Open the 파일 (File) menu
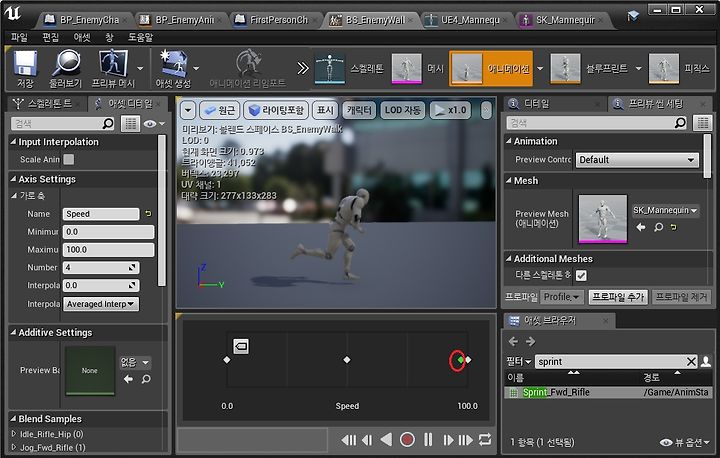 (19, 37)
